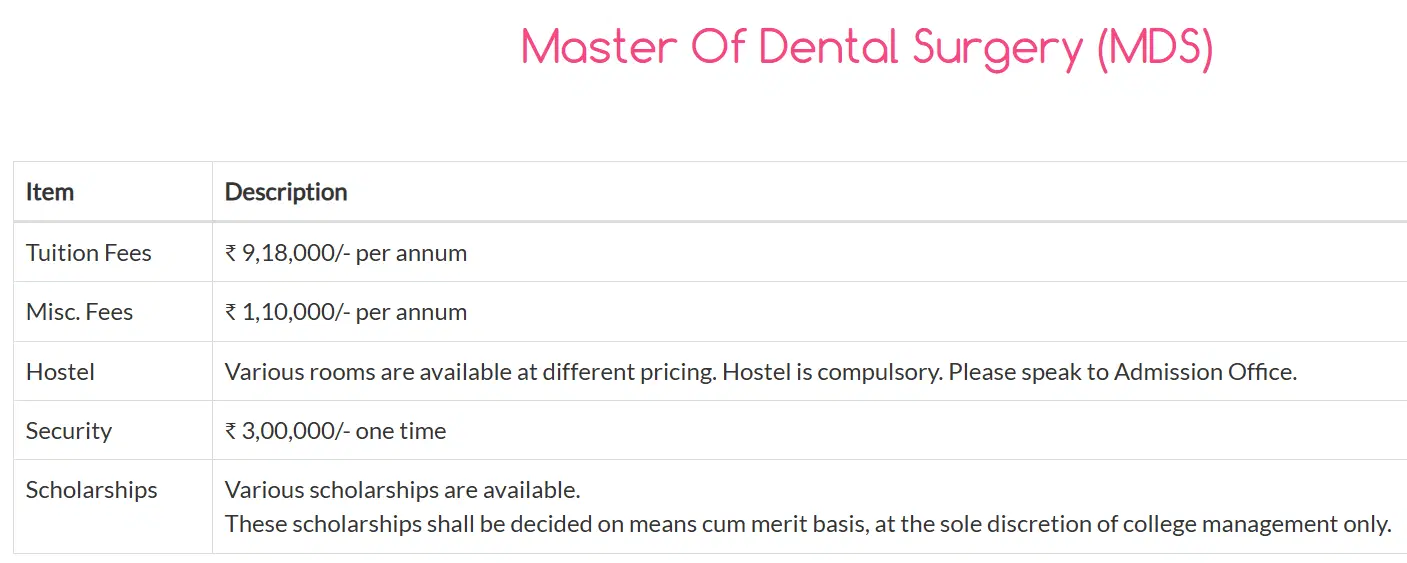
Task: Click the Hostel row label
Action: pos(60,372)
